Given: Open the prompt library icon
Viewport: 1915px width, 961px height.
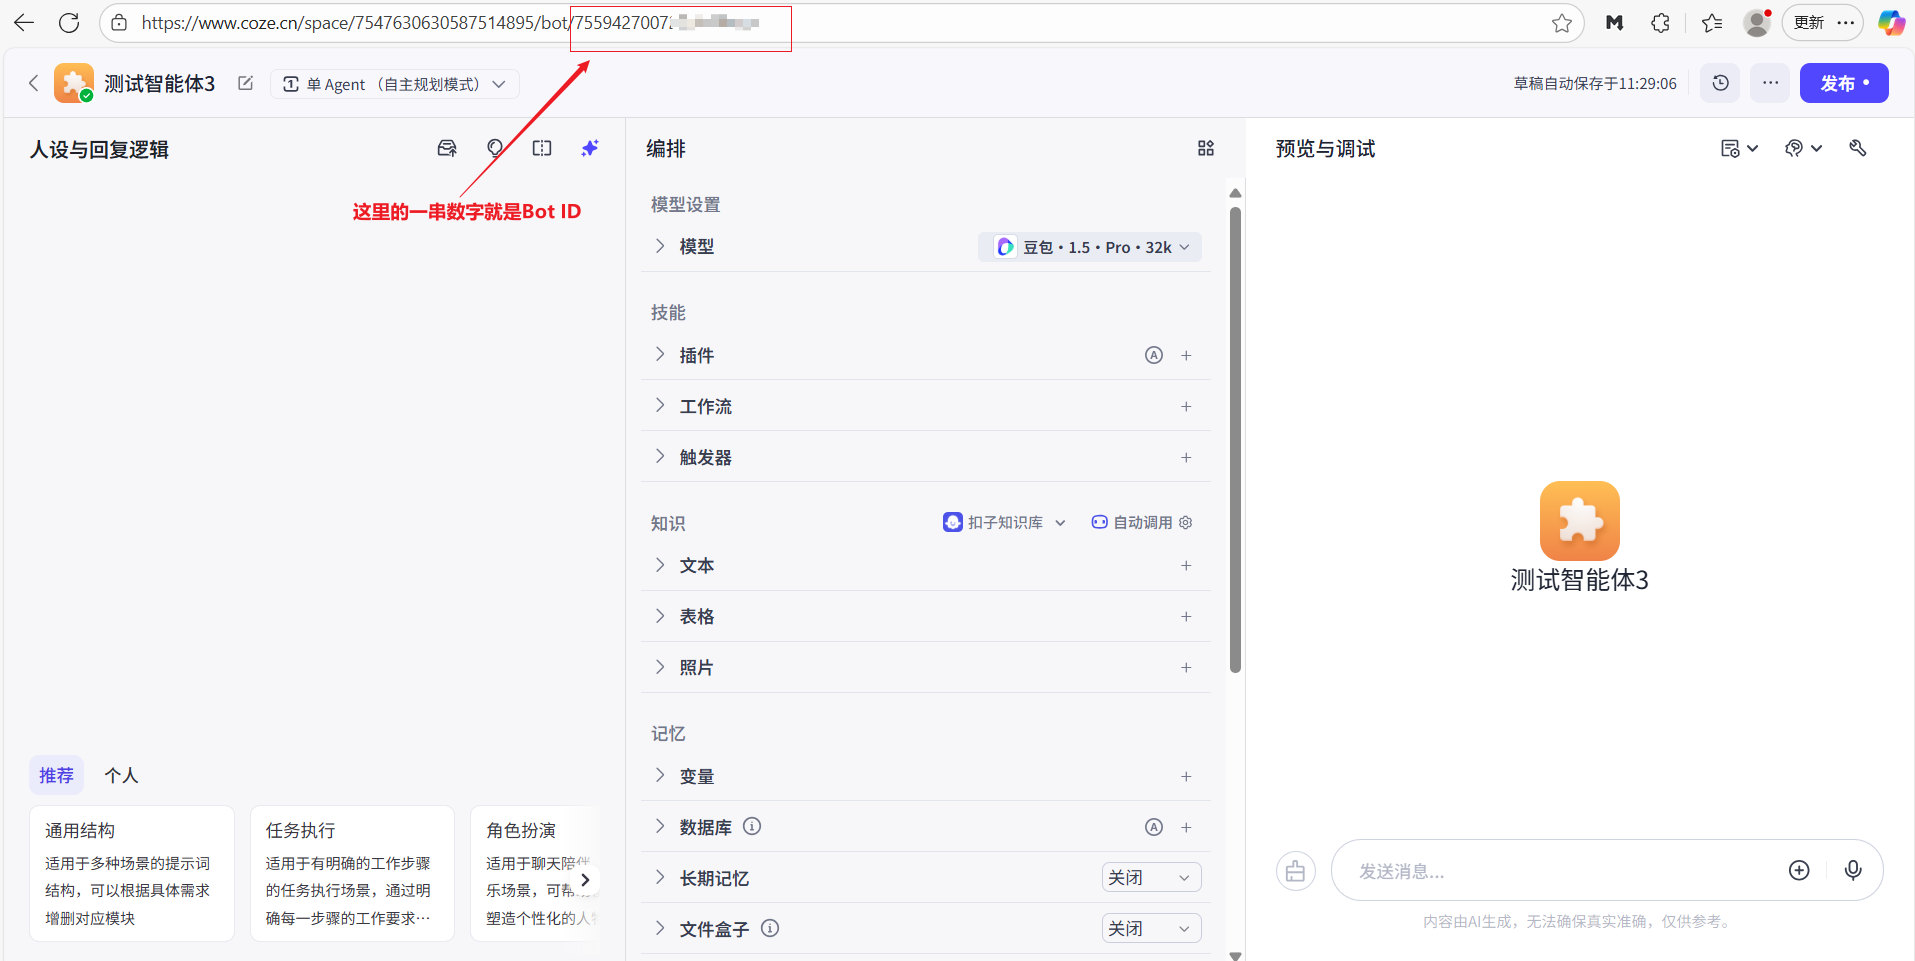Looking at the screenshot, I should [447, 148].
